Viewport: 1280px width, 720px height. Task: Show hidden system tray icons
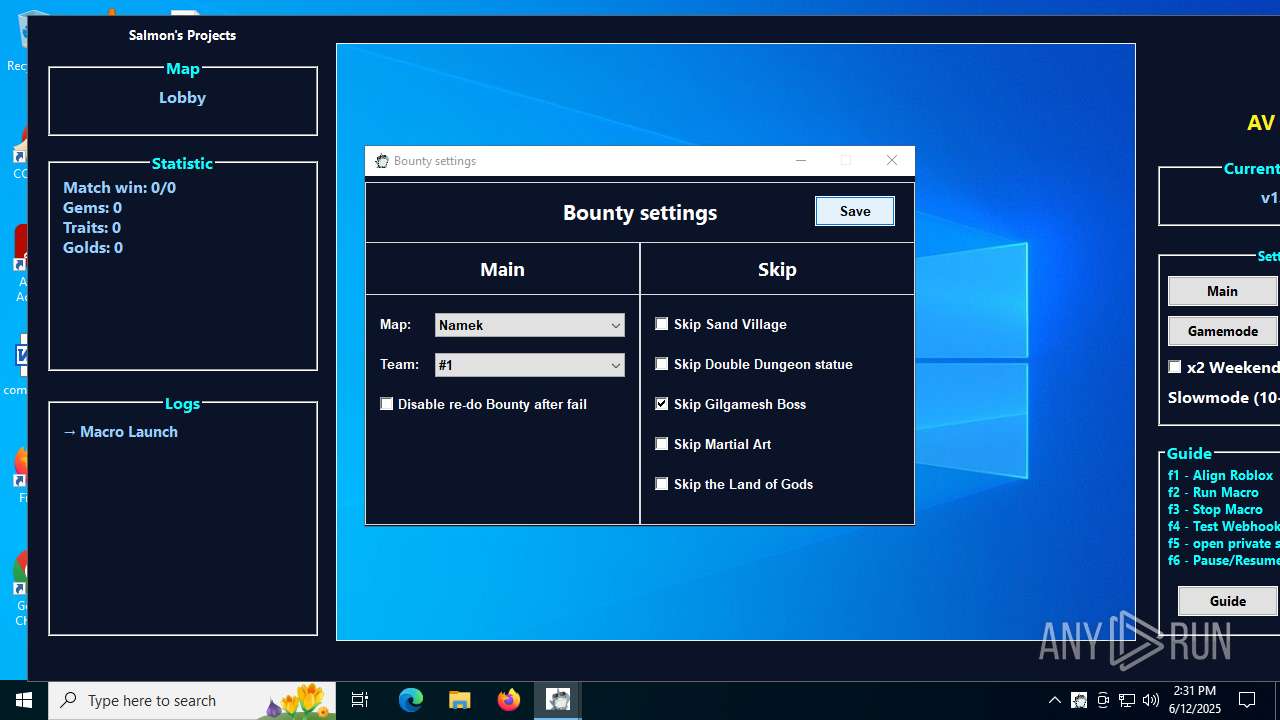tap(1055, 700)
